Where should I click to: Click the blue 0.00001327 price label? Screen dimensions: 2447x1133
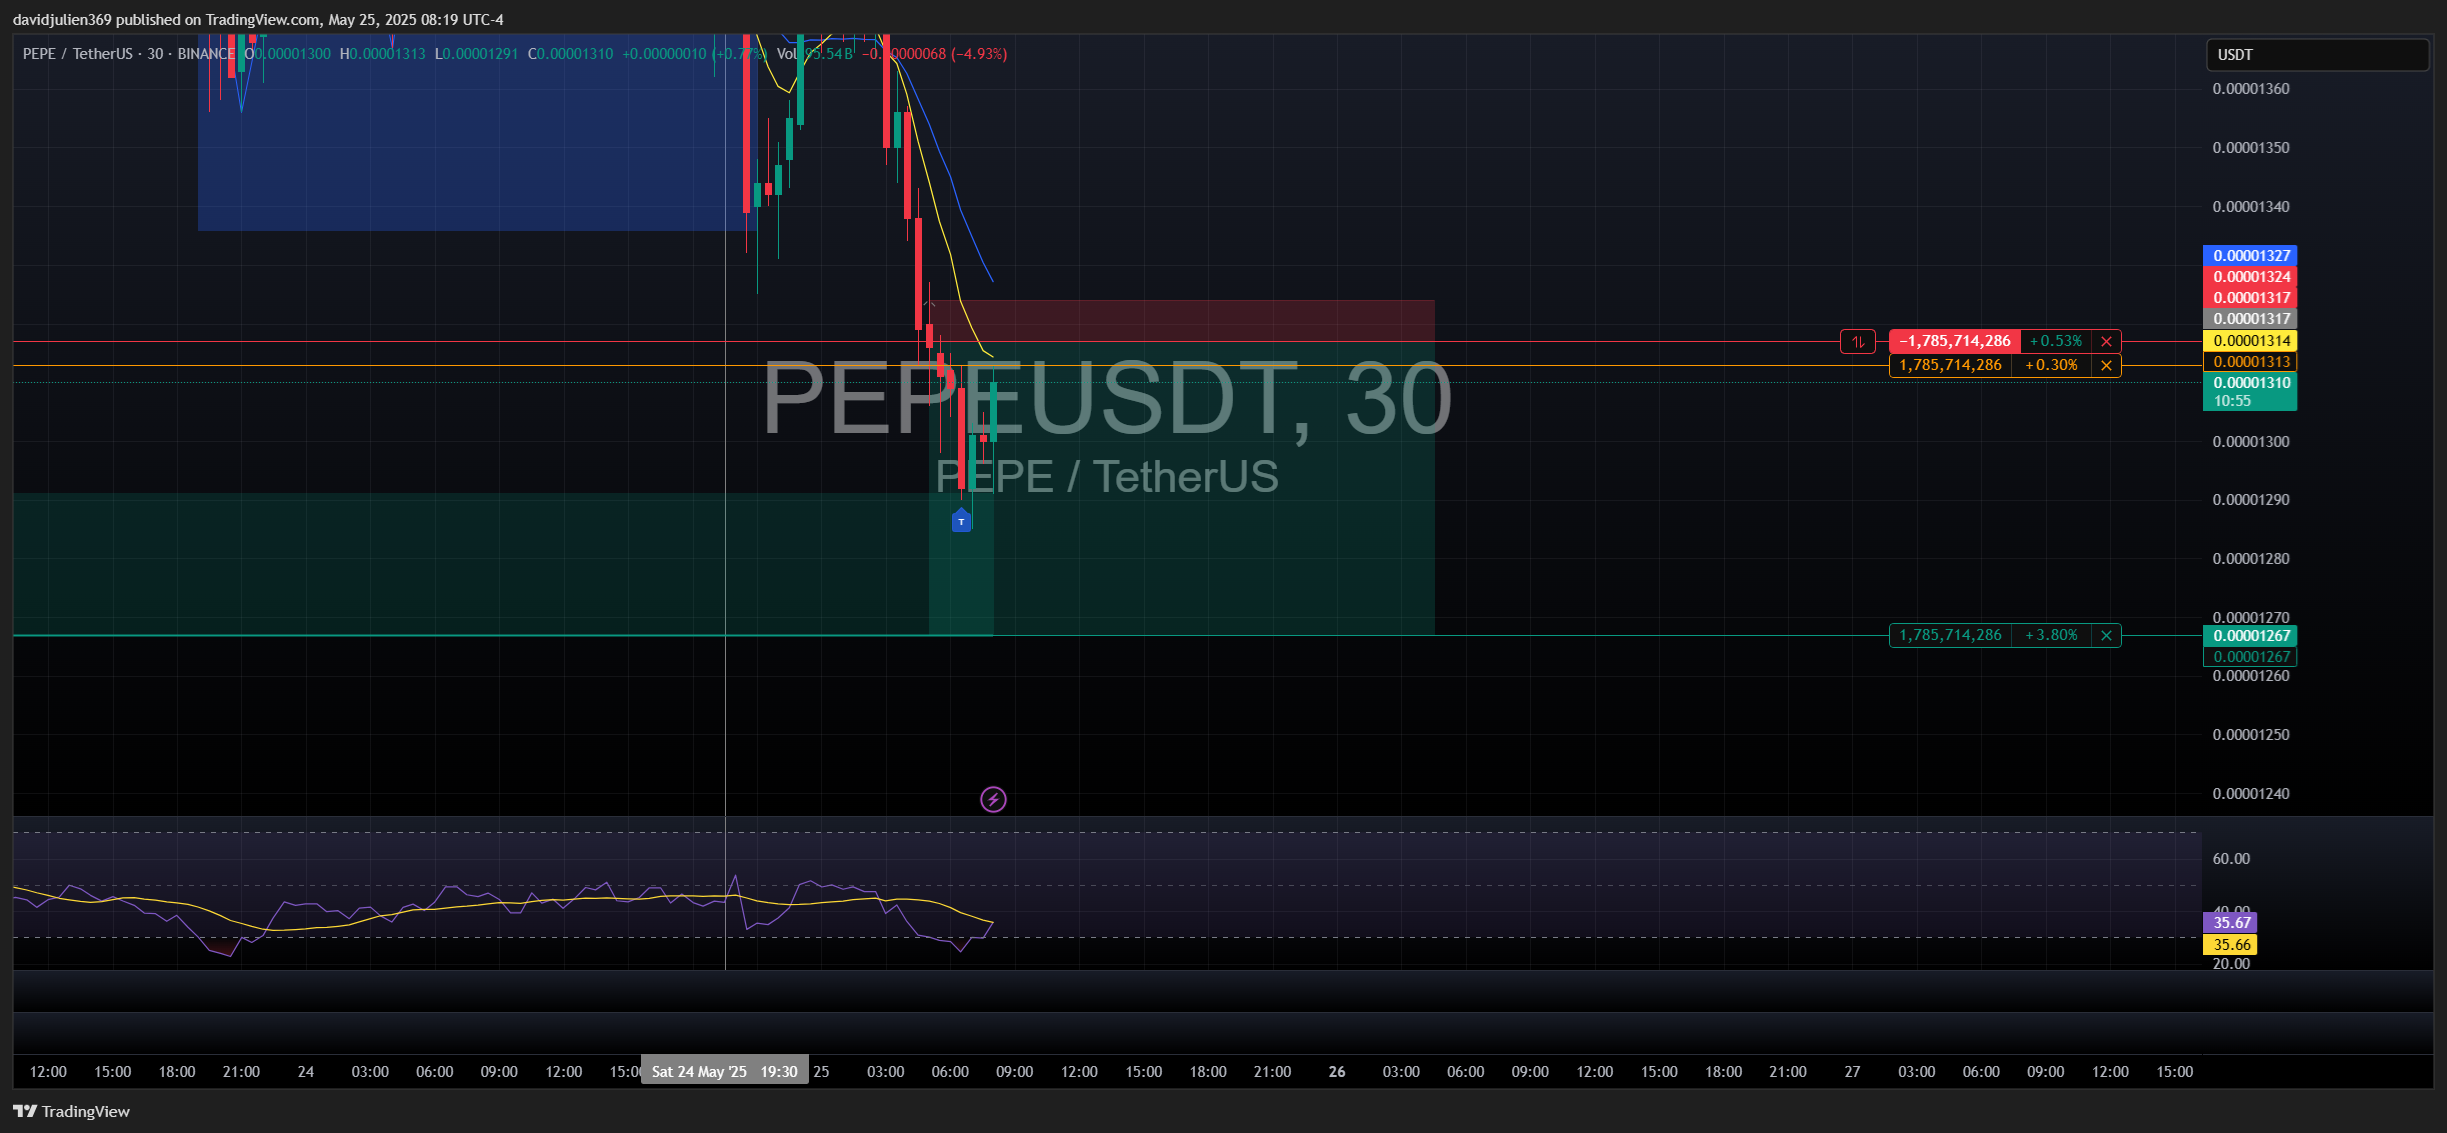point(2250,256)
